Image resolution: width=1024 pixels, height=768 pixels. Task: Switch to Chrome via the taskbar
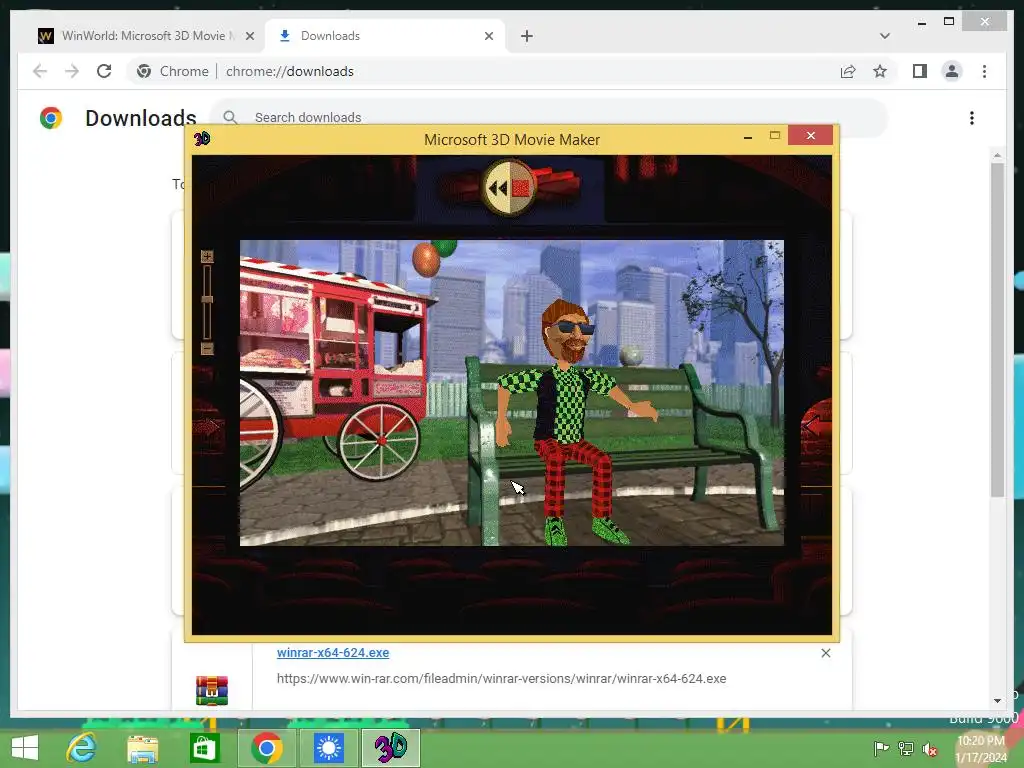pyautogui.click(x=266, y=748)
